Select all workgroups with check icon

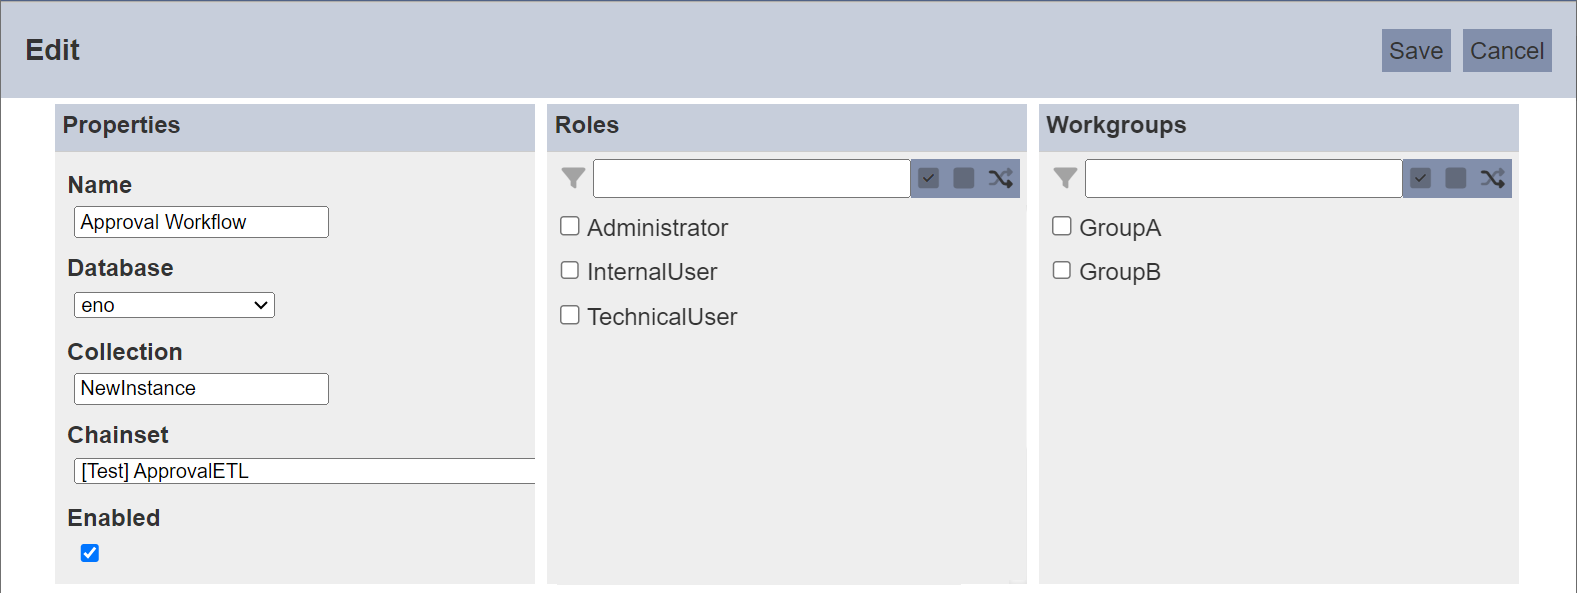[x=1421, y=178]
